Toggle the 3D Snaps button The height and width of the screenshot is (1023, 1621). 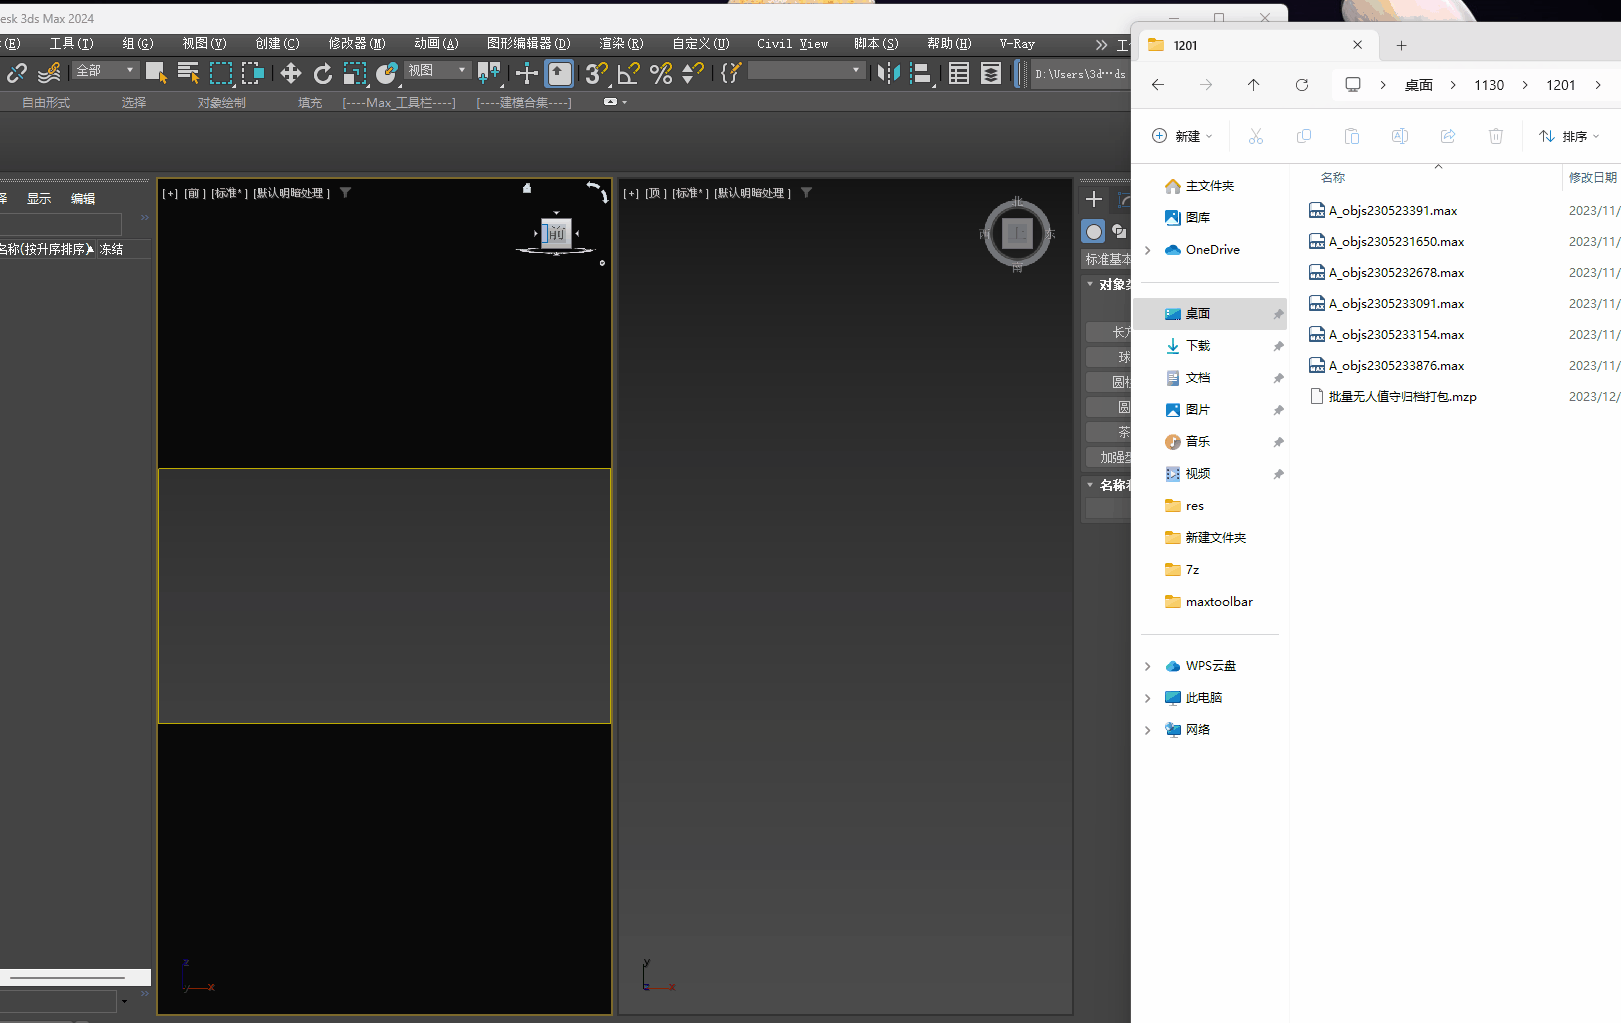pyautogui.click(x=596, y=73)
